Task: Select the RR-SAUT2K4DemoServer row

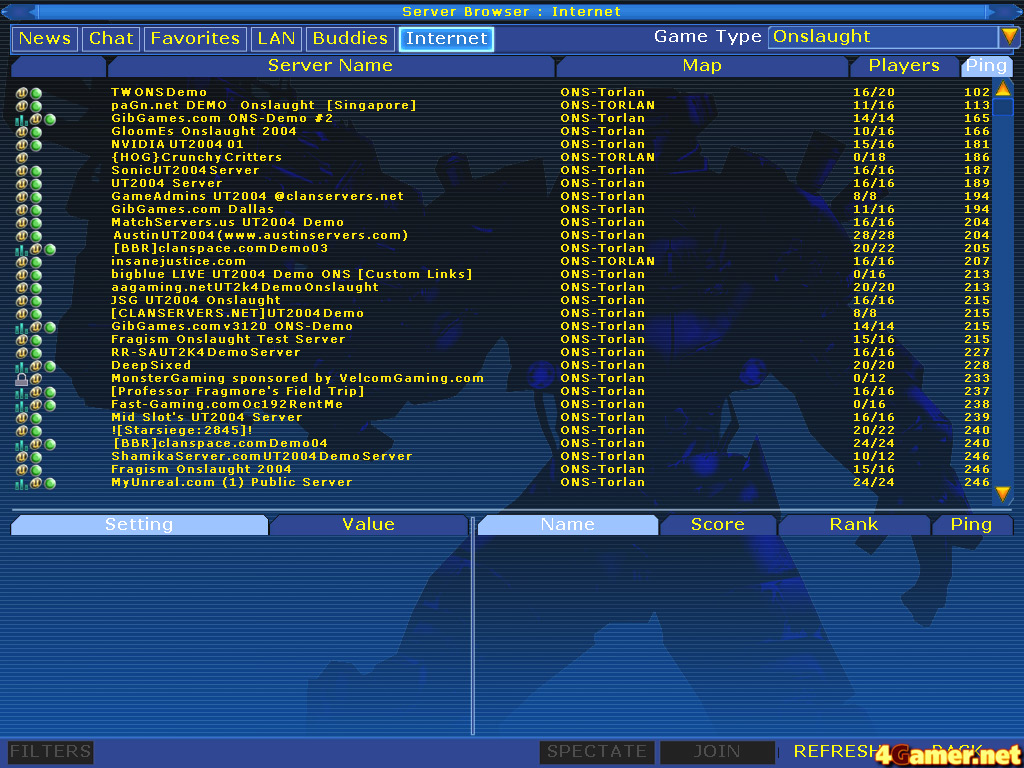Action: [x=503, y=353]
